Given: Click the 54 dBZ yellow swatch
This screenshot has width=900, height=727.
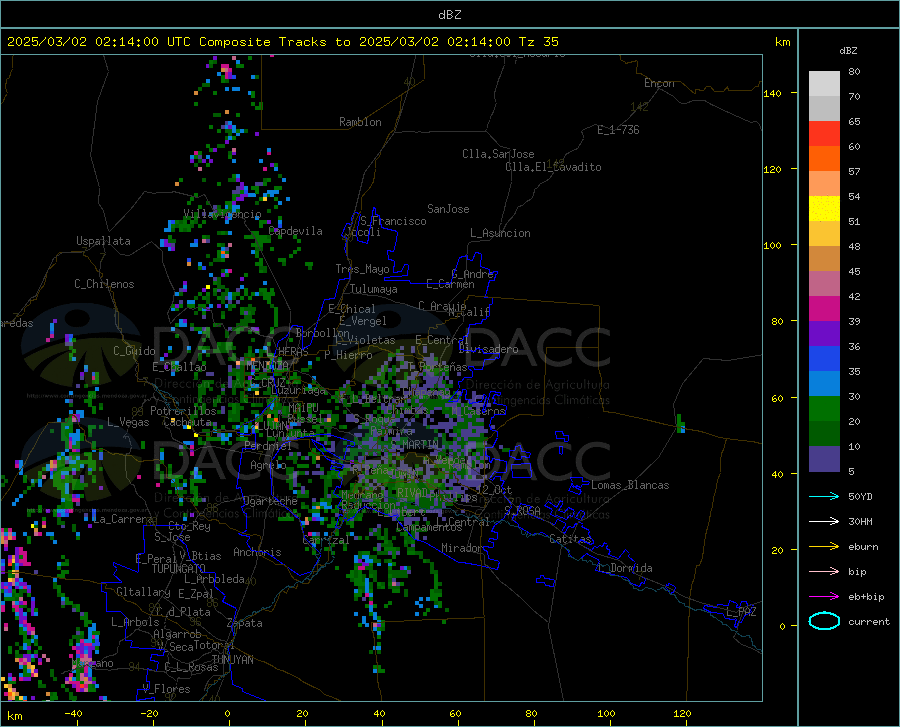Looking at the screenshot, I should [x=824, y=208].
